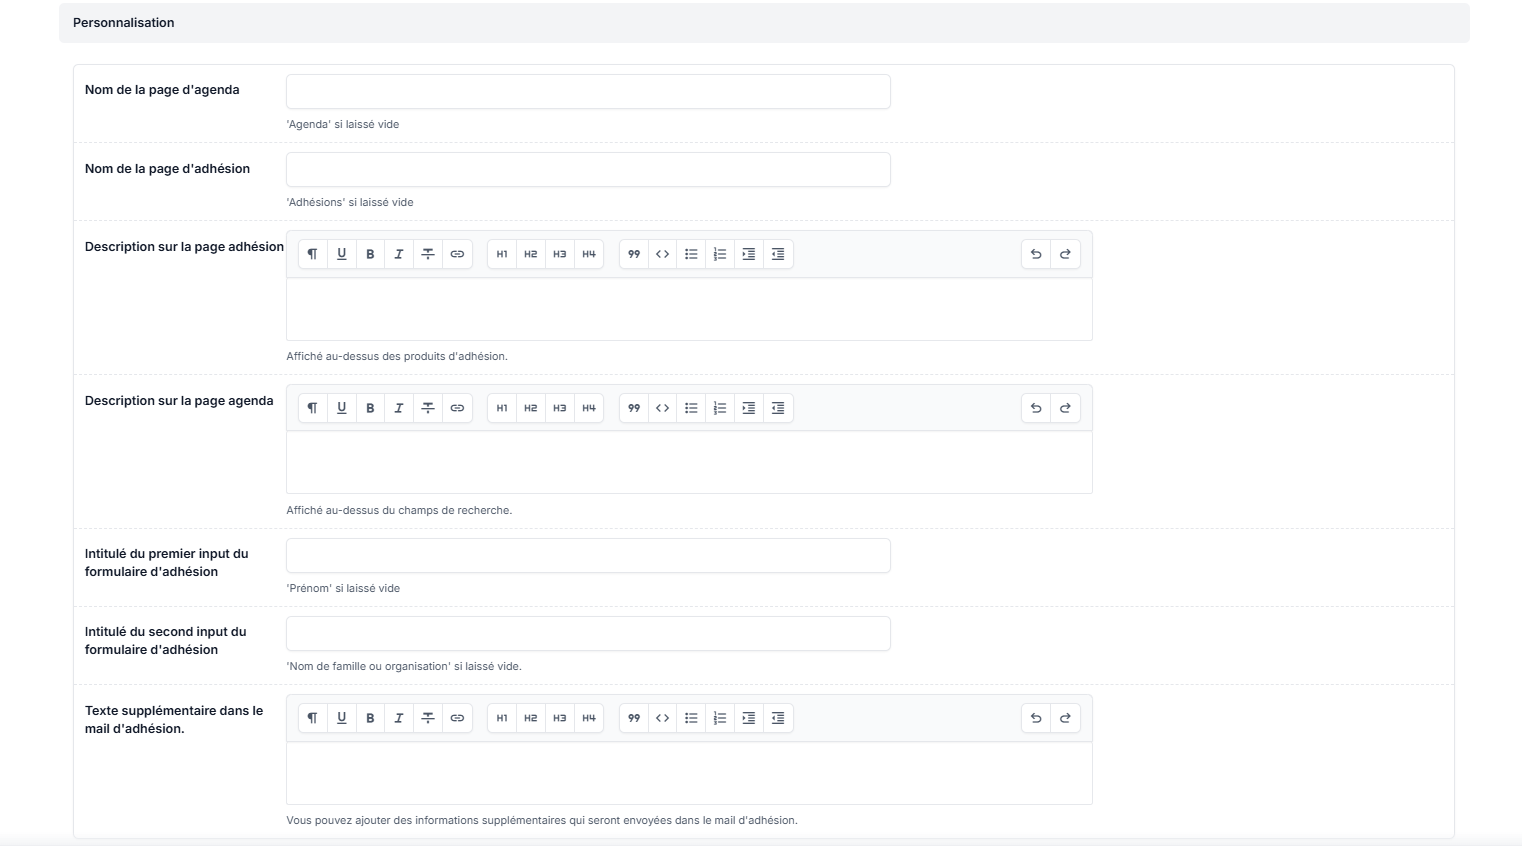Create numbered list in the mail d'adhésion editor
This screenshot has width=1522, height=846.
pyautogui.click(x=720, y=718)
